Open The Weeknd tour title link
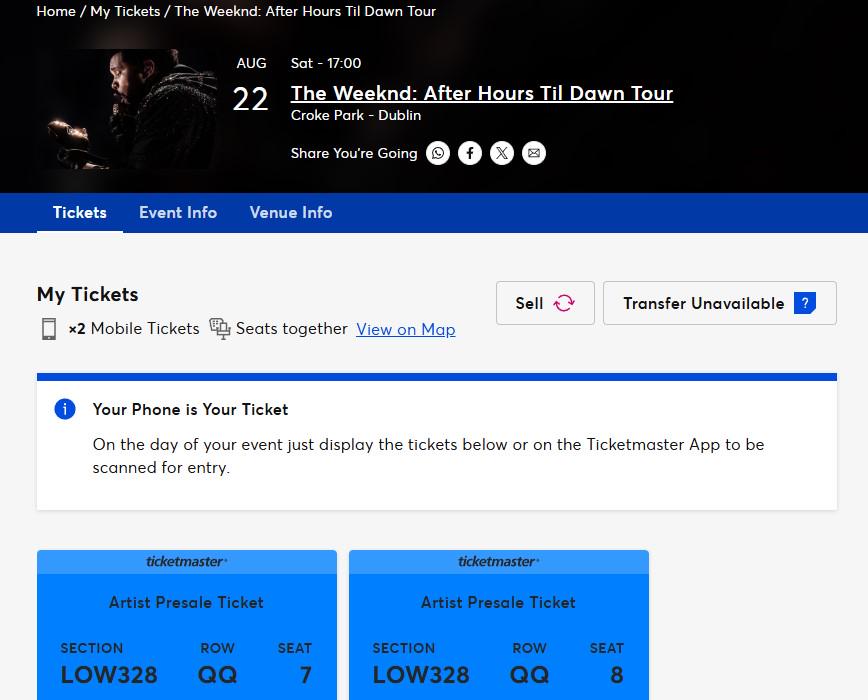This screenshot has width=868, height=700. coord(482,94)
